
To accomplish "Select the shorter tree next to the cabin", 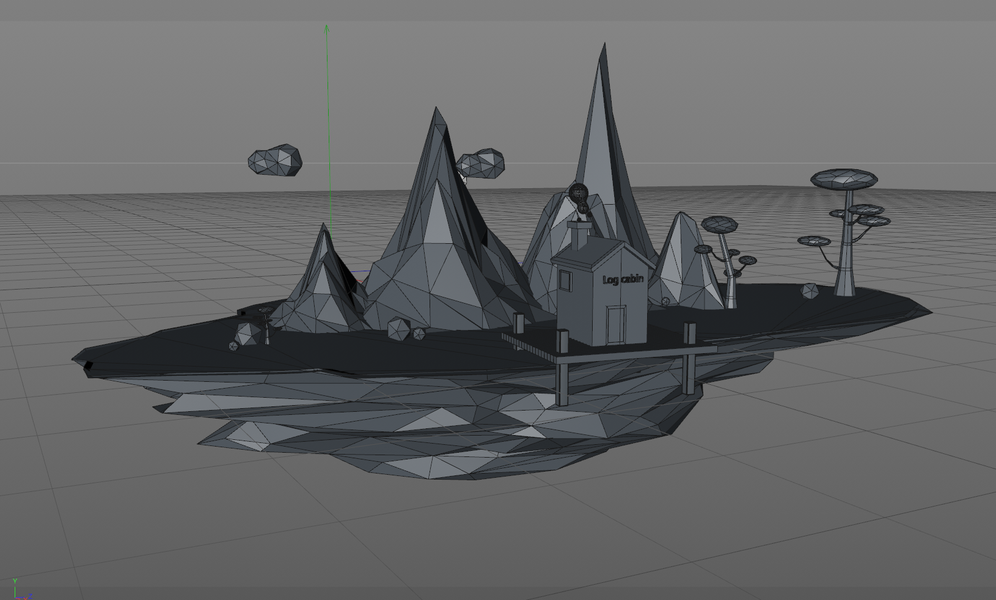I will tap(725, 260).
